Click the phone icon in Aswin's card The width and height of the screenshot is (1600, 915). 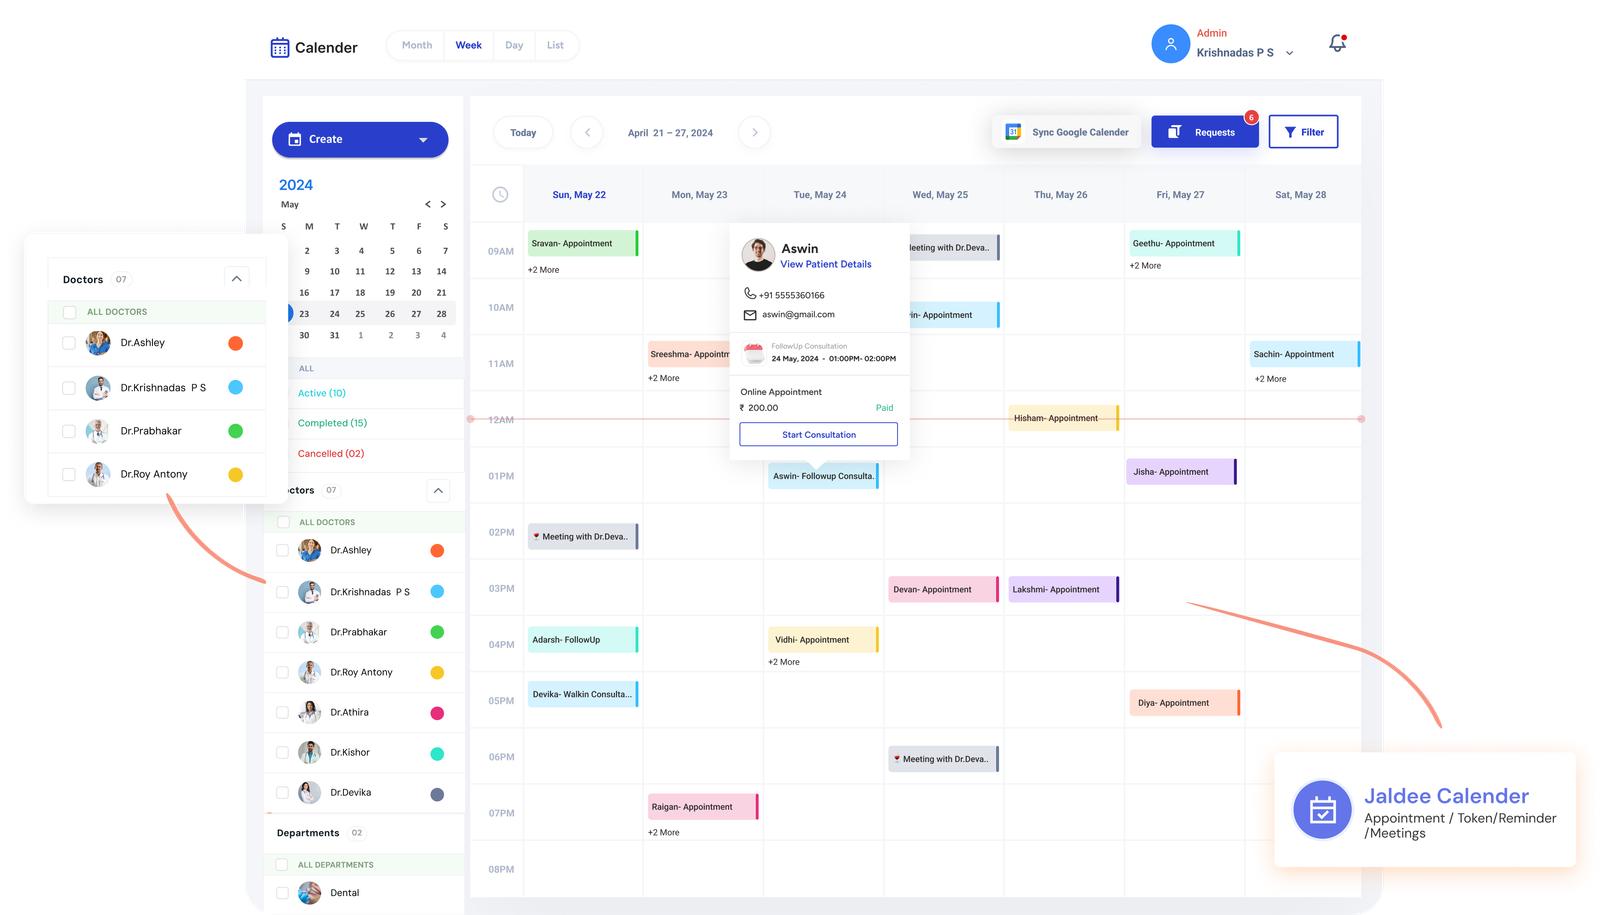click(750, 294)
